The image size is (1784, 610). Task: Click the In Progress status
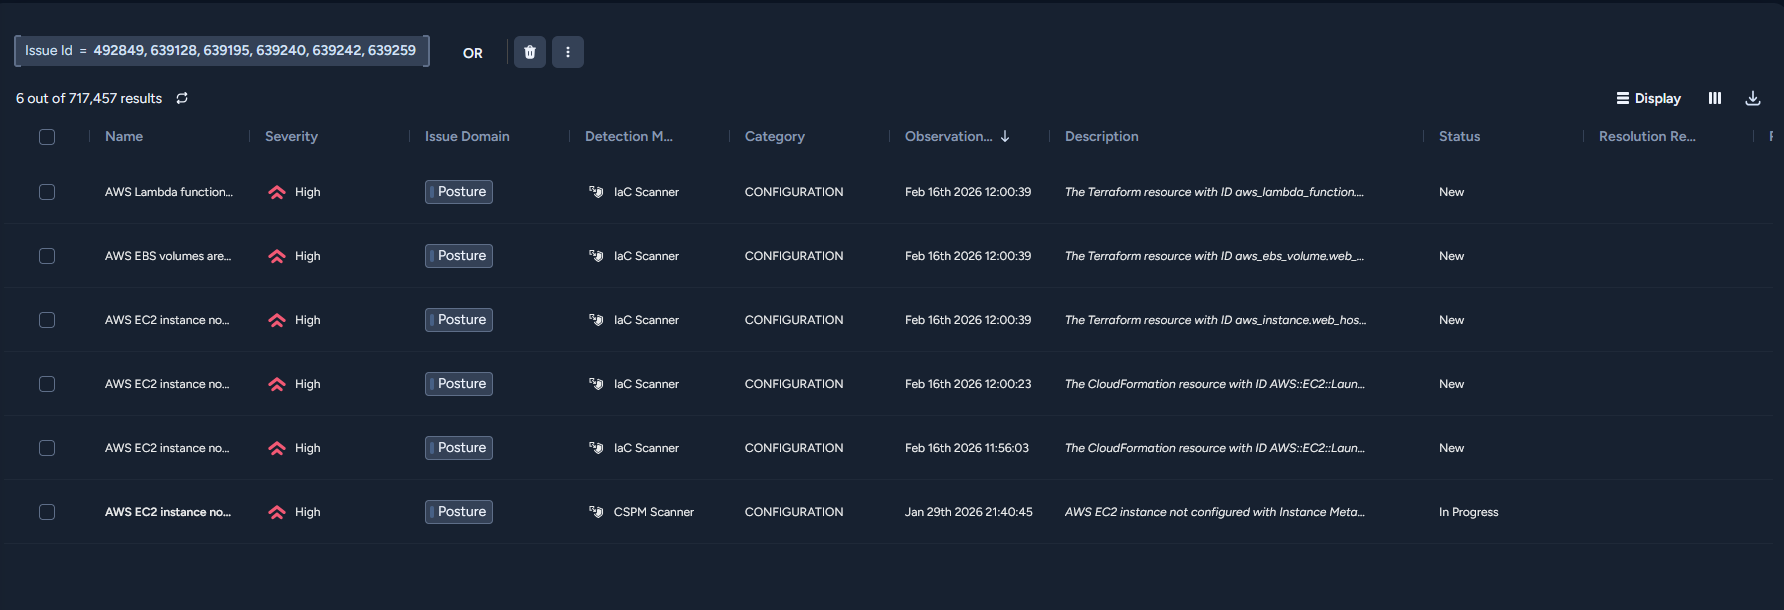[x=1469, y=512]
